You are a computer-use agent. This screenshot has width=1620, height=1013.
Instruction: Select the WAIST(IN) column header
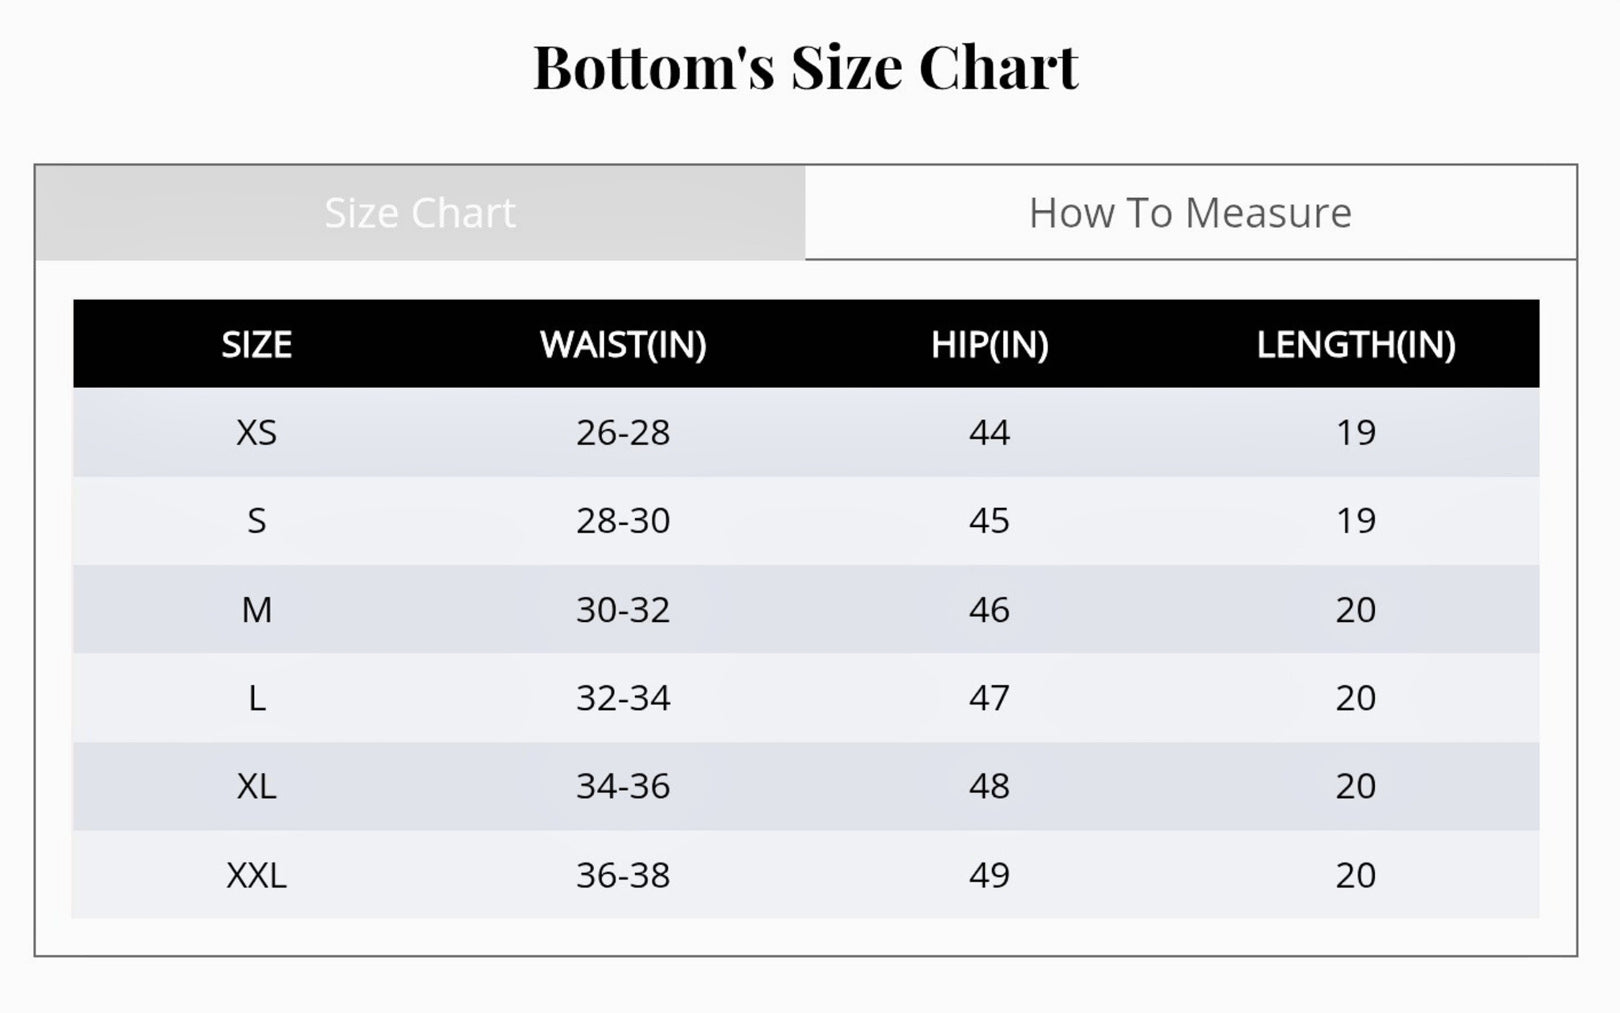623,345
